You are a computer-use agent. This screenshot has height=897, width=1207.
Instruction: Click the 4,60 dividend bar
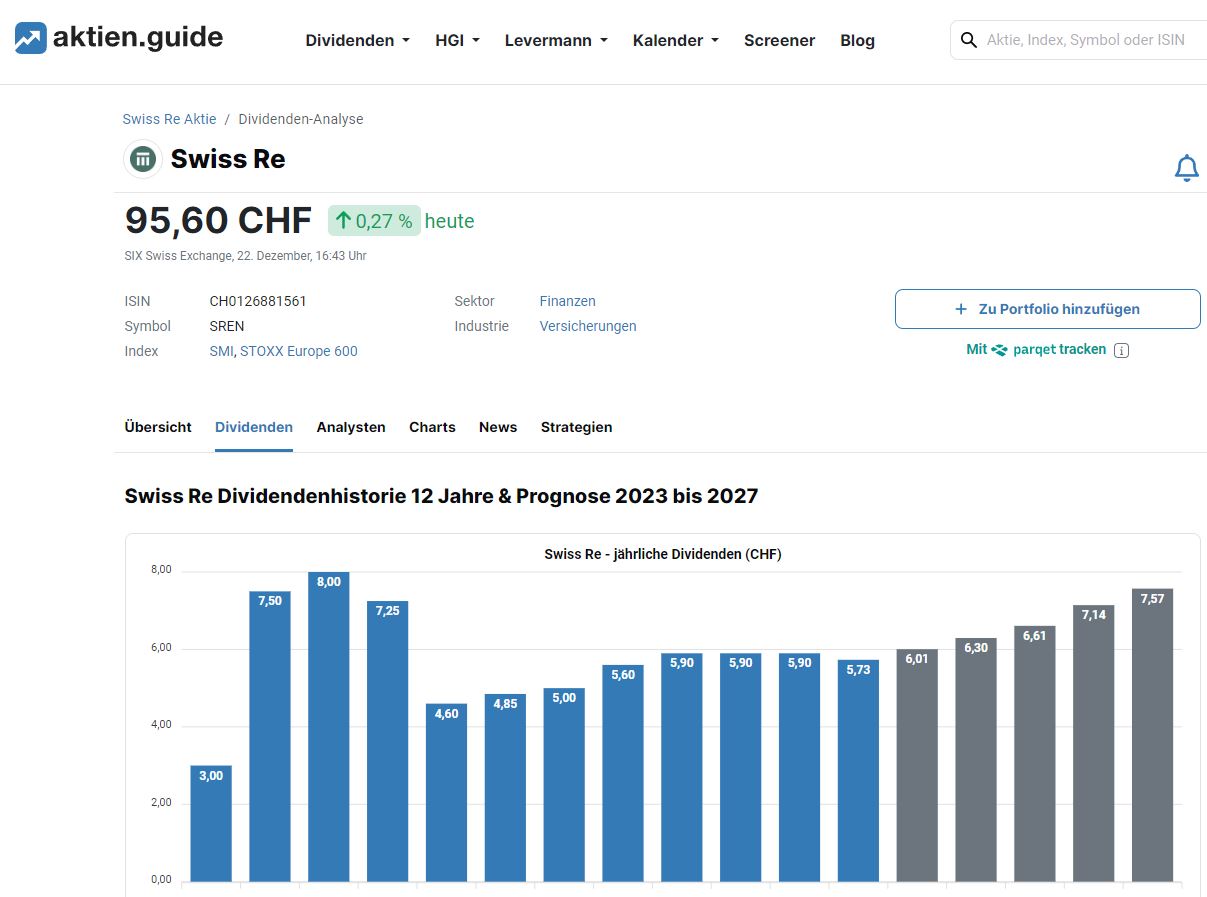pos(446,792)
